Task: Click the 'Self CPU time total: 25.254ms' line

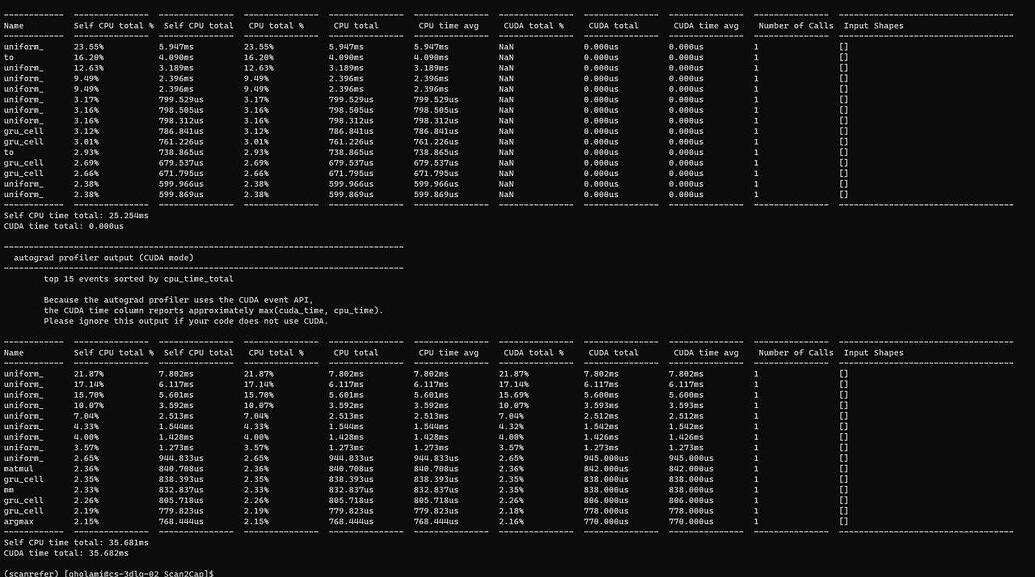Action: pyautogui.click(x=76, y=215)
